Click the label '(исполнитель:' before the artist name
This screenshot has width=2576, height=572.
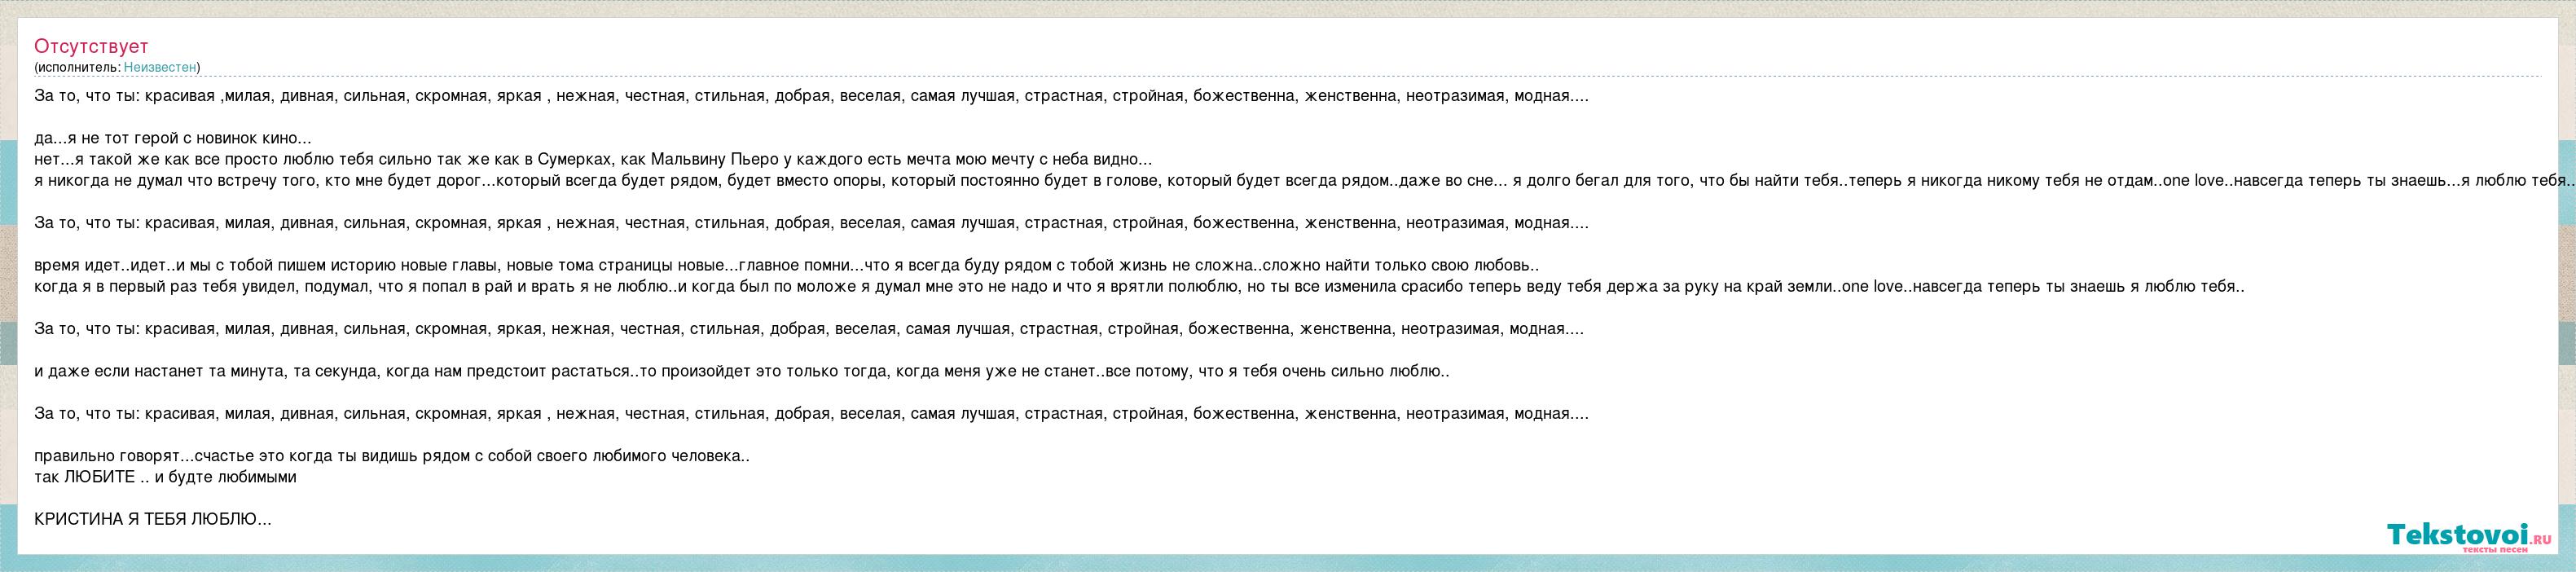78,67
